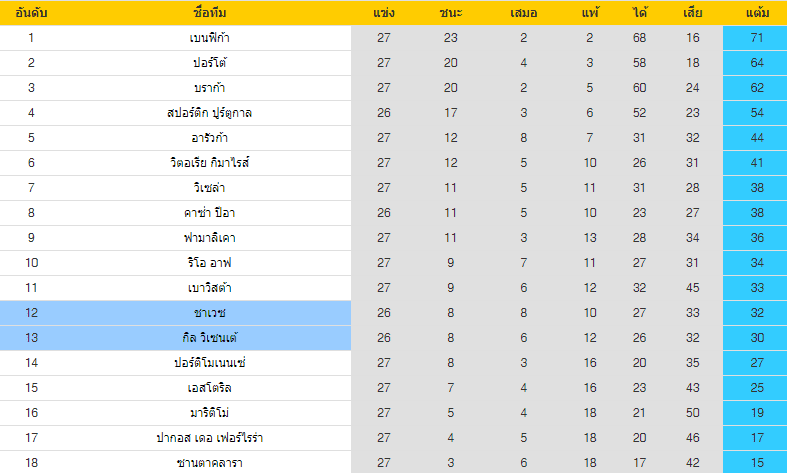This screenshot has height=473, width=787.
Task: Click the อันดับ rank column header
Action: [31, 14]
